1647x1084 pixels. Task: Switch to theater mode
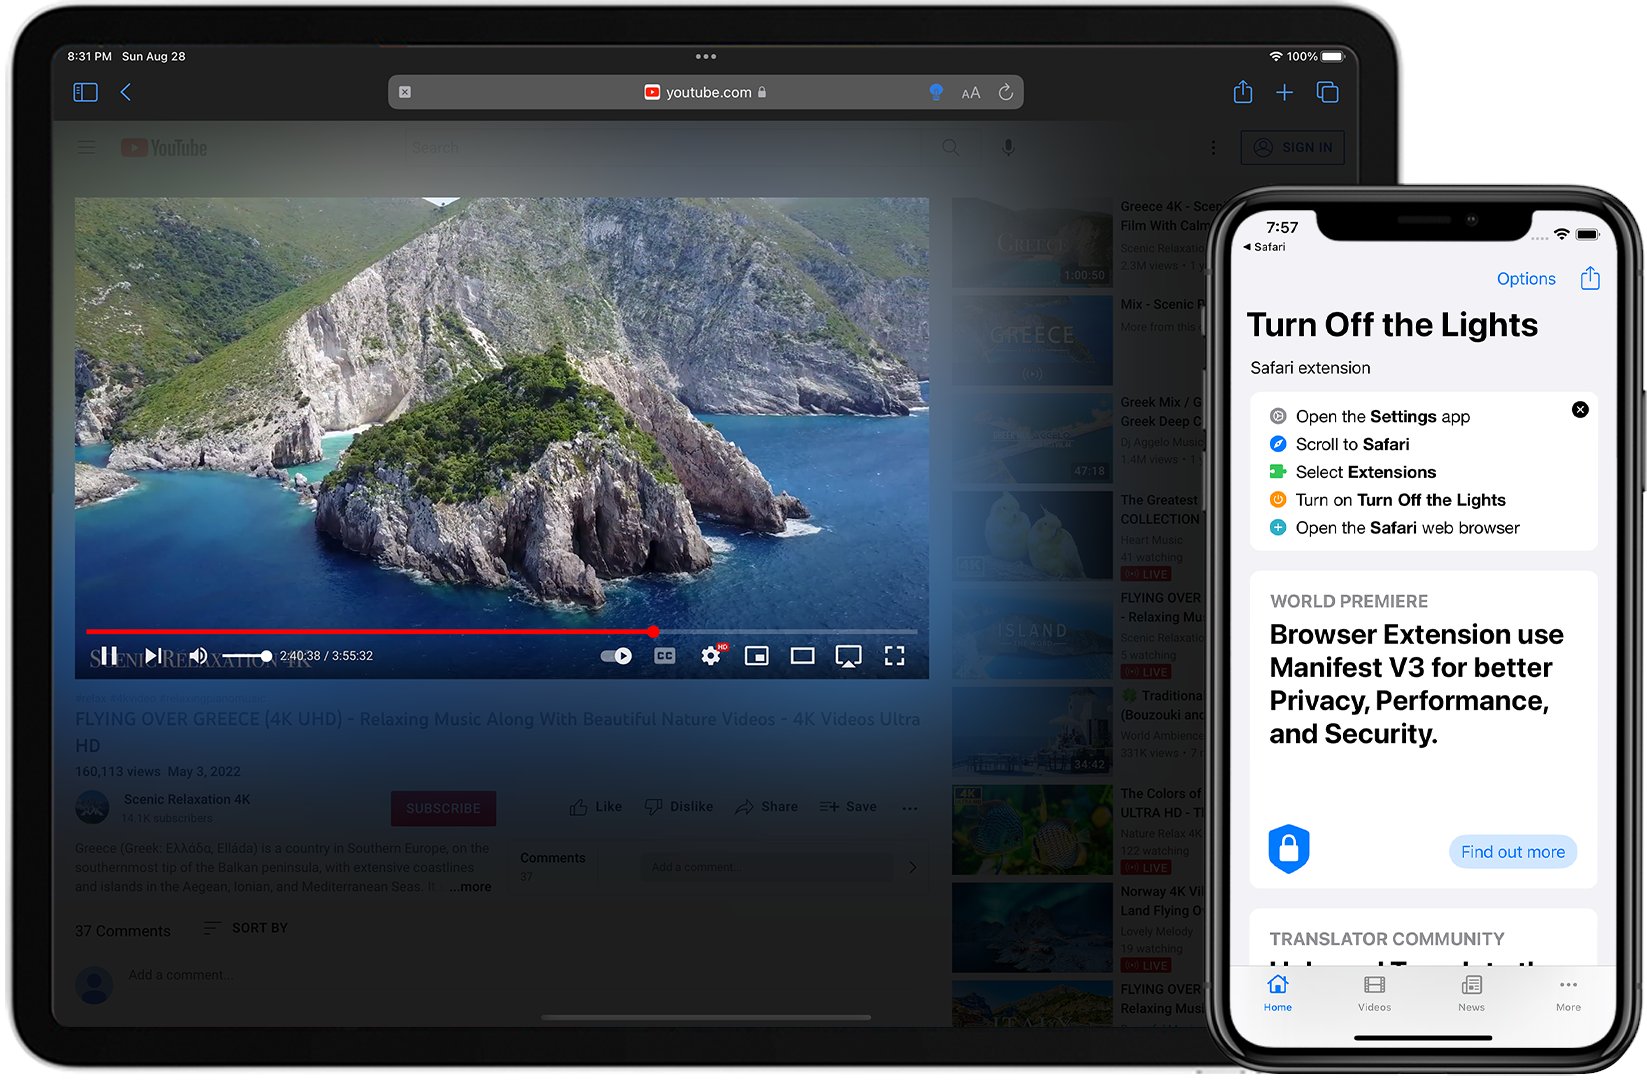(802, 656)
